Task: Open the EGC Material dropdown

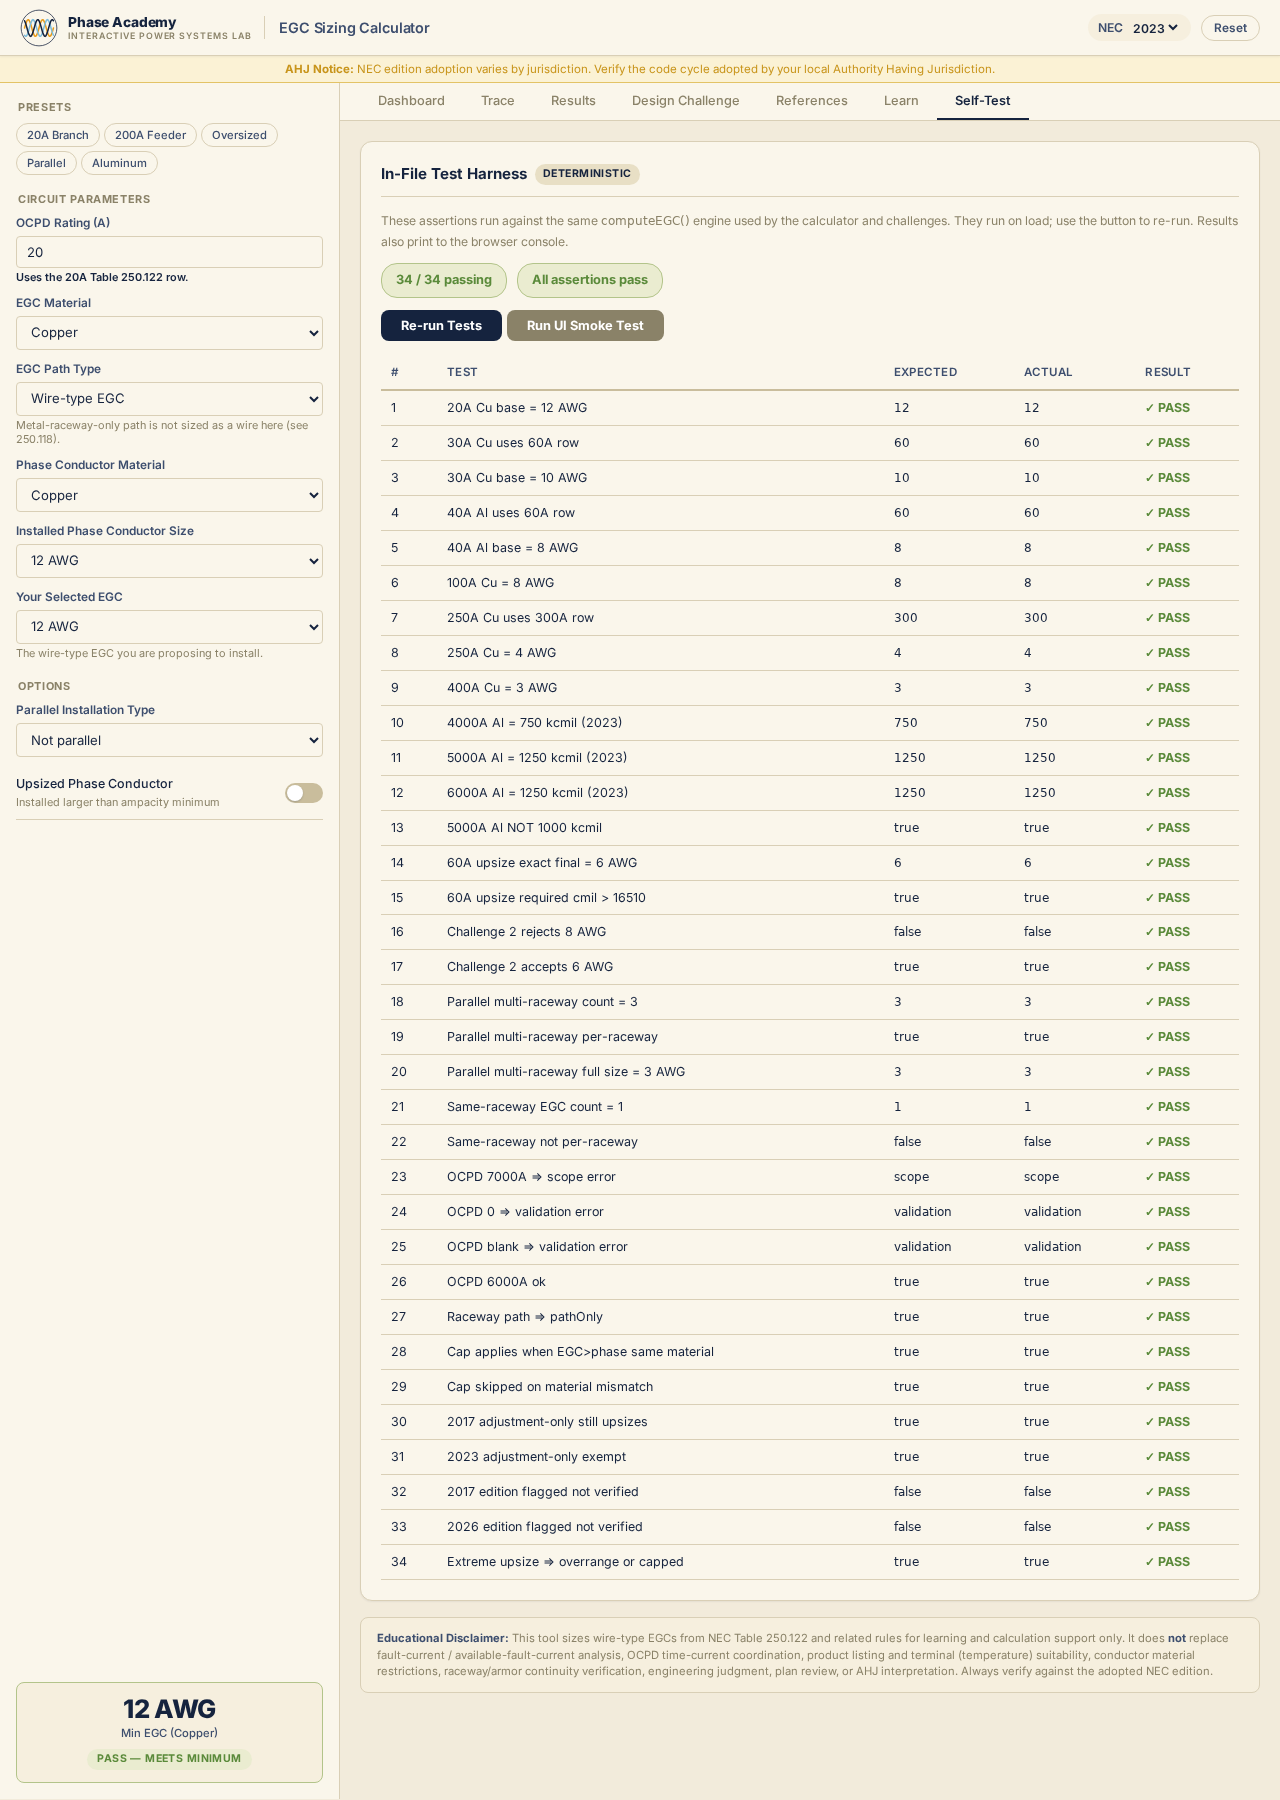Action: point(169,333)
